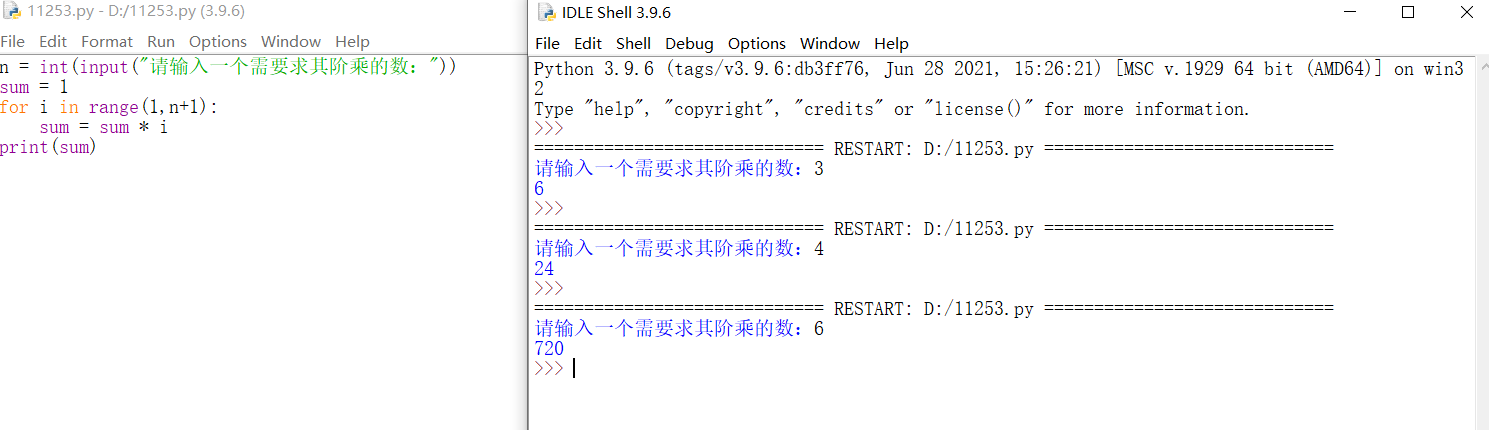Open the File menu of IDLE Shell

547,44
